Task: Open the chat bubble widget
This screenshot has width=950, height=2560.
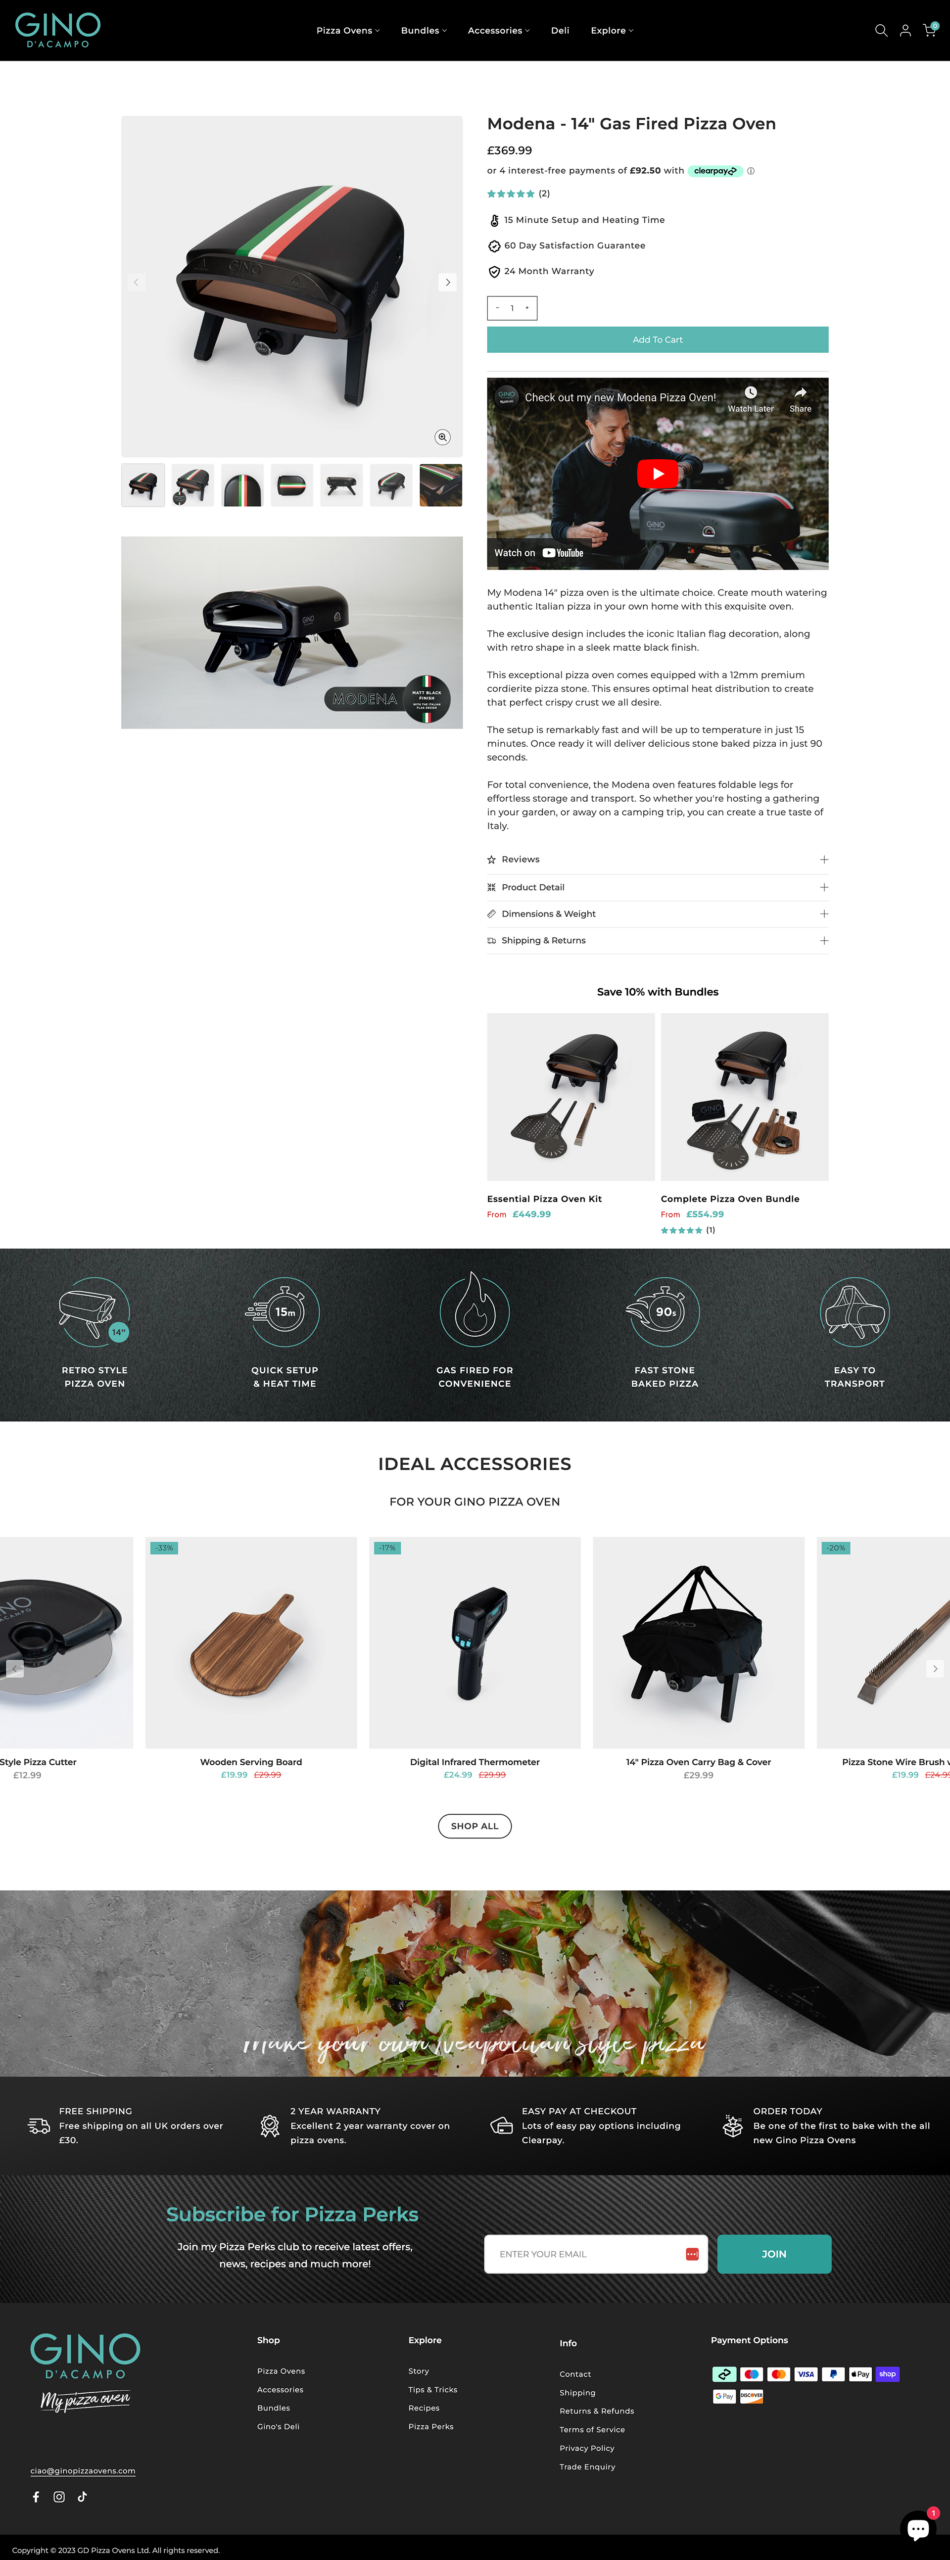Action: tap(917, 2529)
